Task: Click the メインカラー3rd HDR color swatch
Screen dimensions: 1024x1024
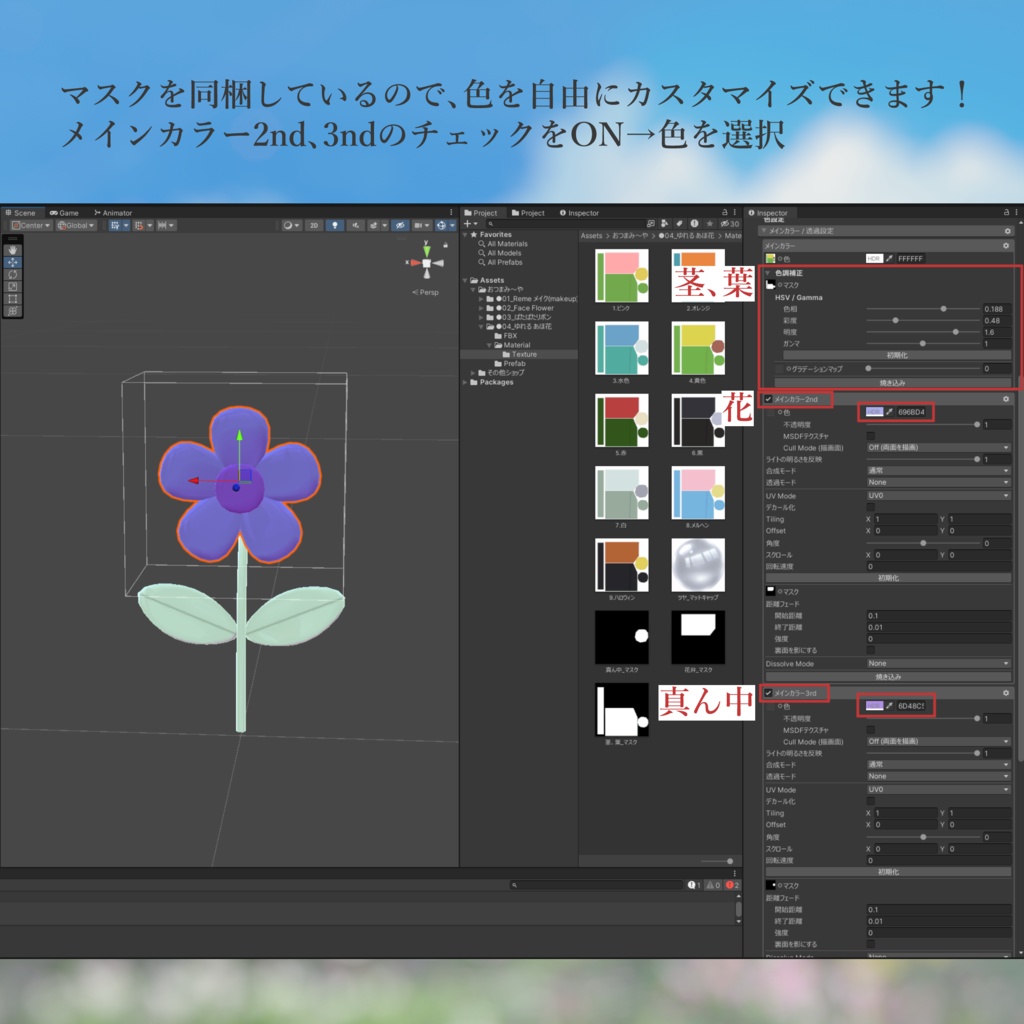Action: (874, 705)
